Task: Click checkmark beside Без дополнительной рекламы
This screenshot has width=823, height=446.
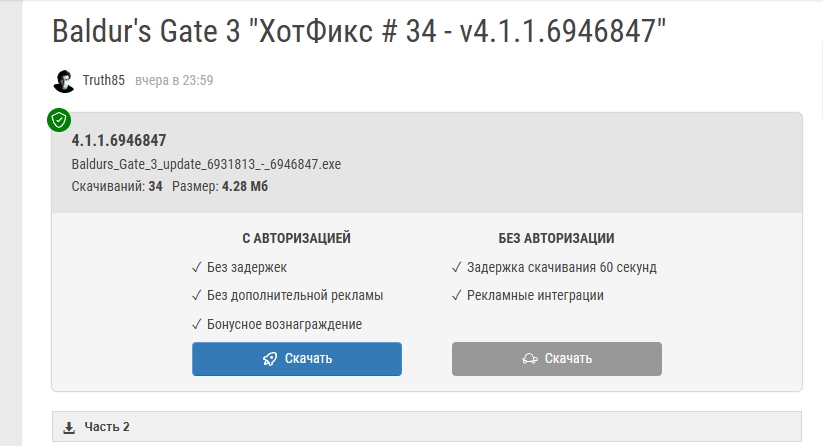Action: coord(197,296)
